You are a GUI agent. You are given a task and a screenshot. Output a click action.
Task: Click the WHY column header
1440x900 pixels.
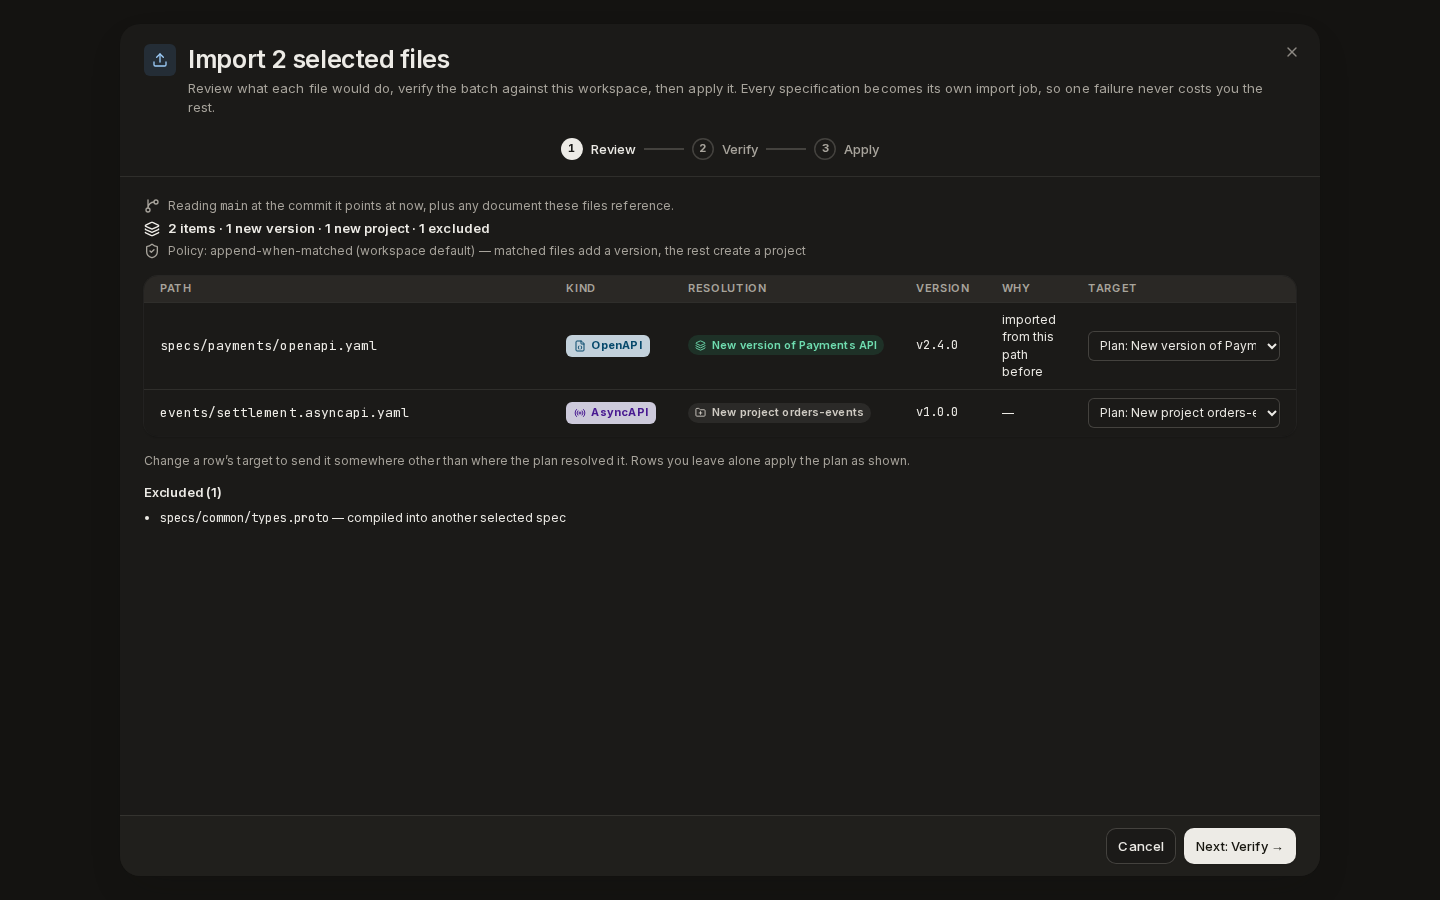(x=1016, y=288)
